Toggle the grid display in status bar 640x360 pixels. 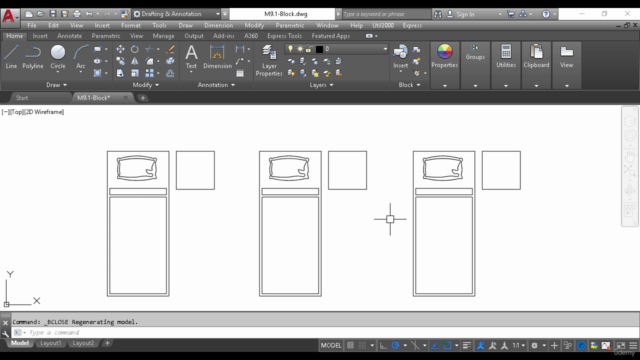(351, 345)
